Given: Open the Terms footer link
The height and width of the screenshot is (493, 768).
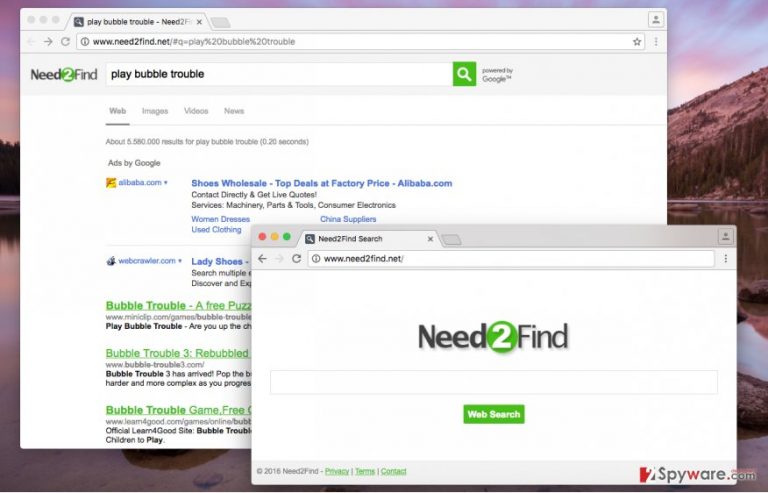Looking at the screenshot, I should pos(365,471).
